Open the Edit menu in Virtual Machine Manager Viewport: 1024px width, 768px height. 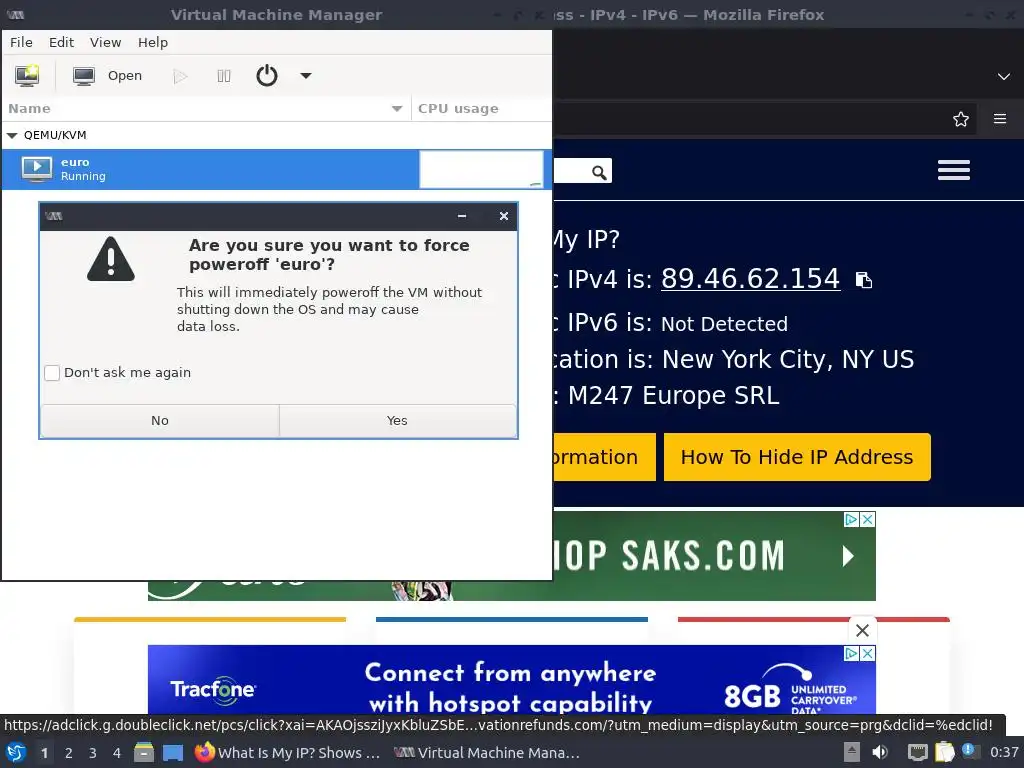[x=61, y=42]
